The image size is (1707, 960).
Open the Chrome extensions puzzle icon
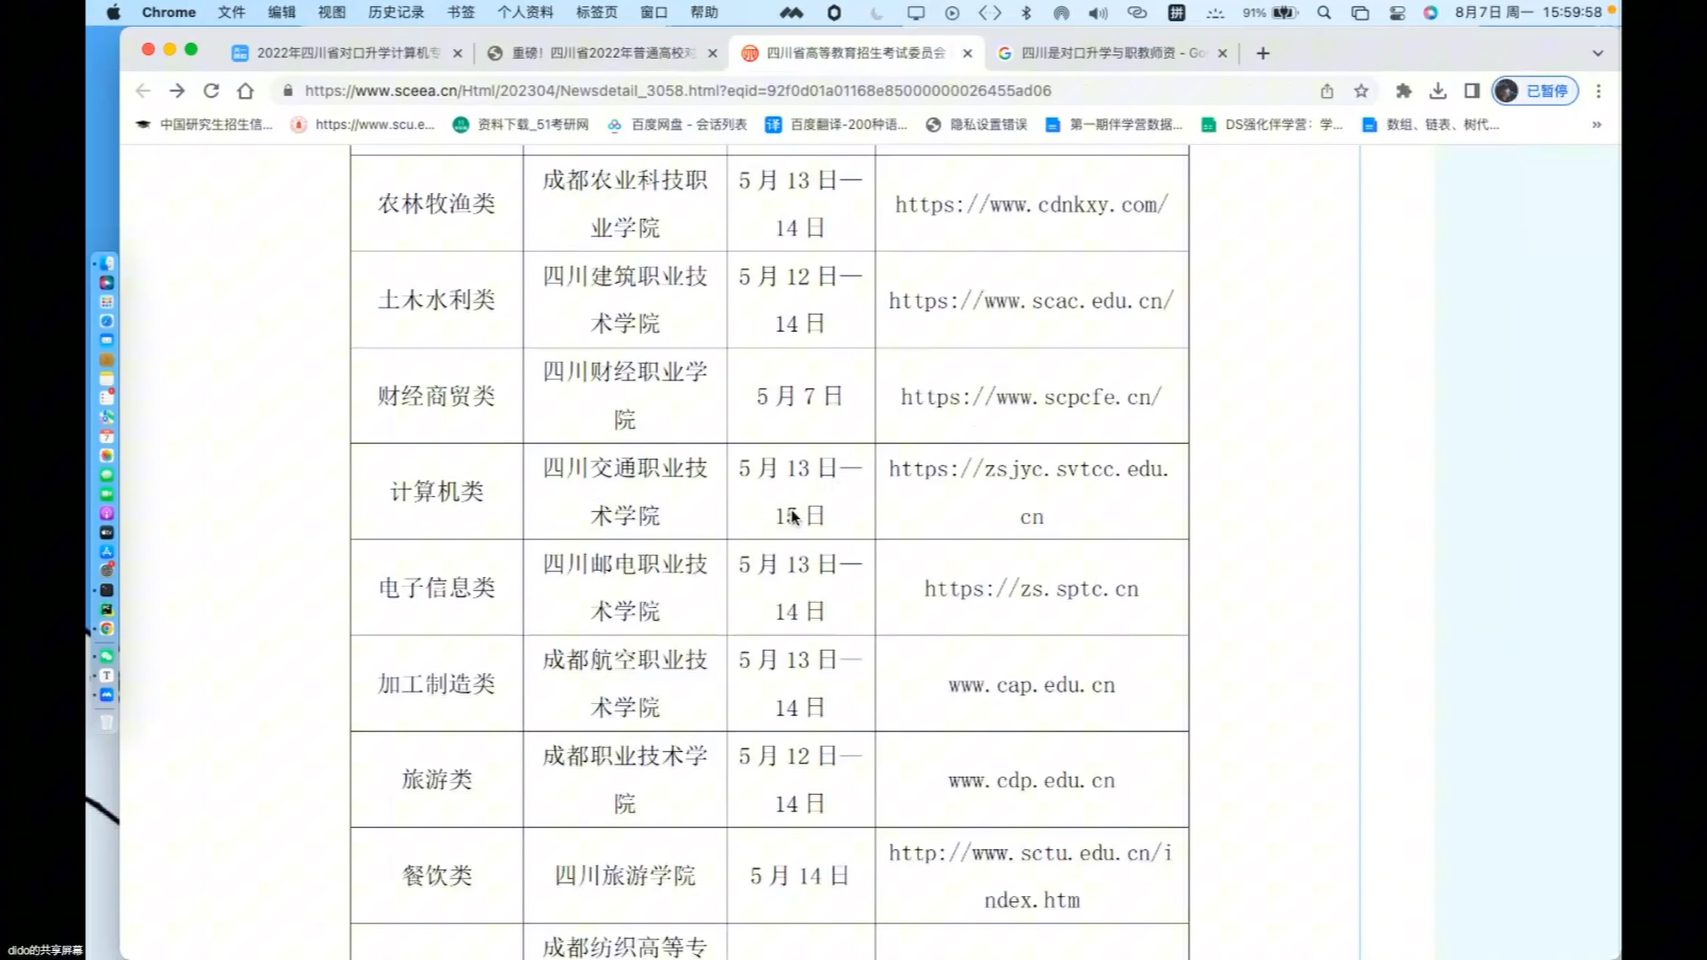pyautogui.click(x=1403, y=91)
